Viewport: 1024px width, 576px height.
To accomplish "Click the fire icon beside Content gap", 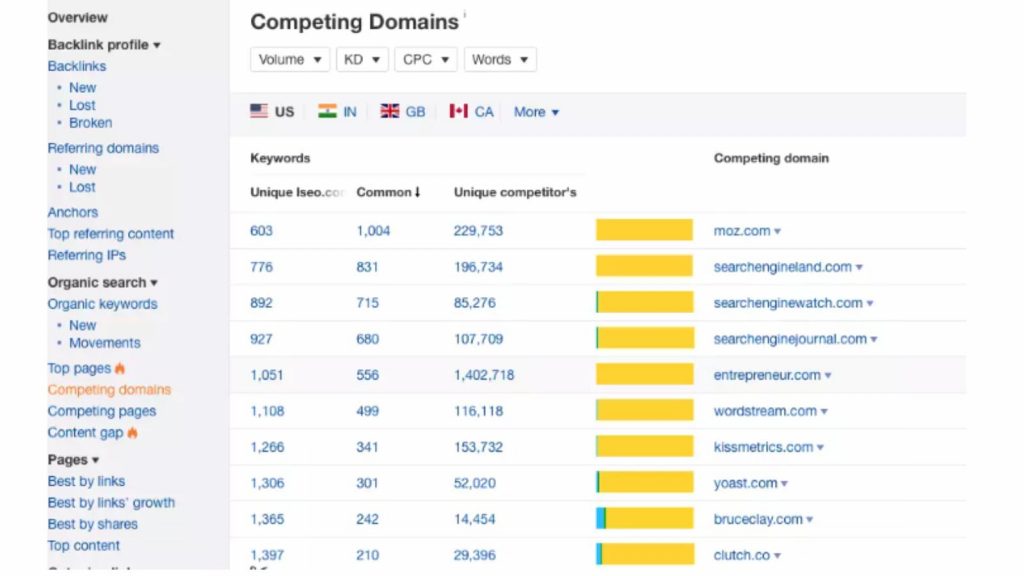I will (x=132, y=432).
